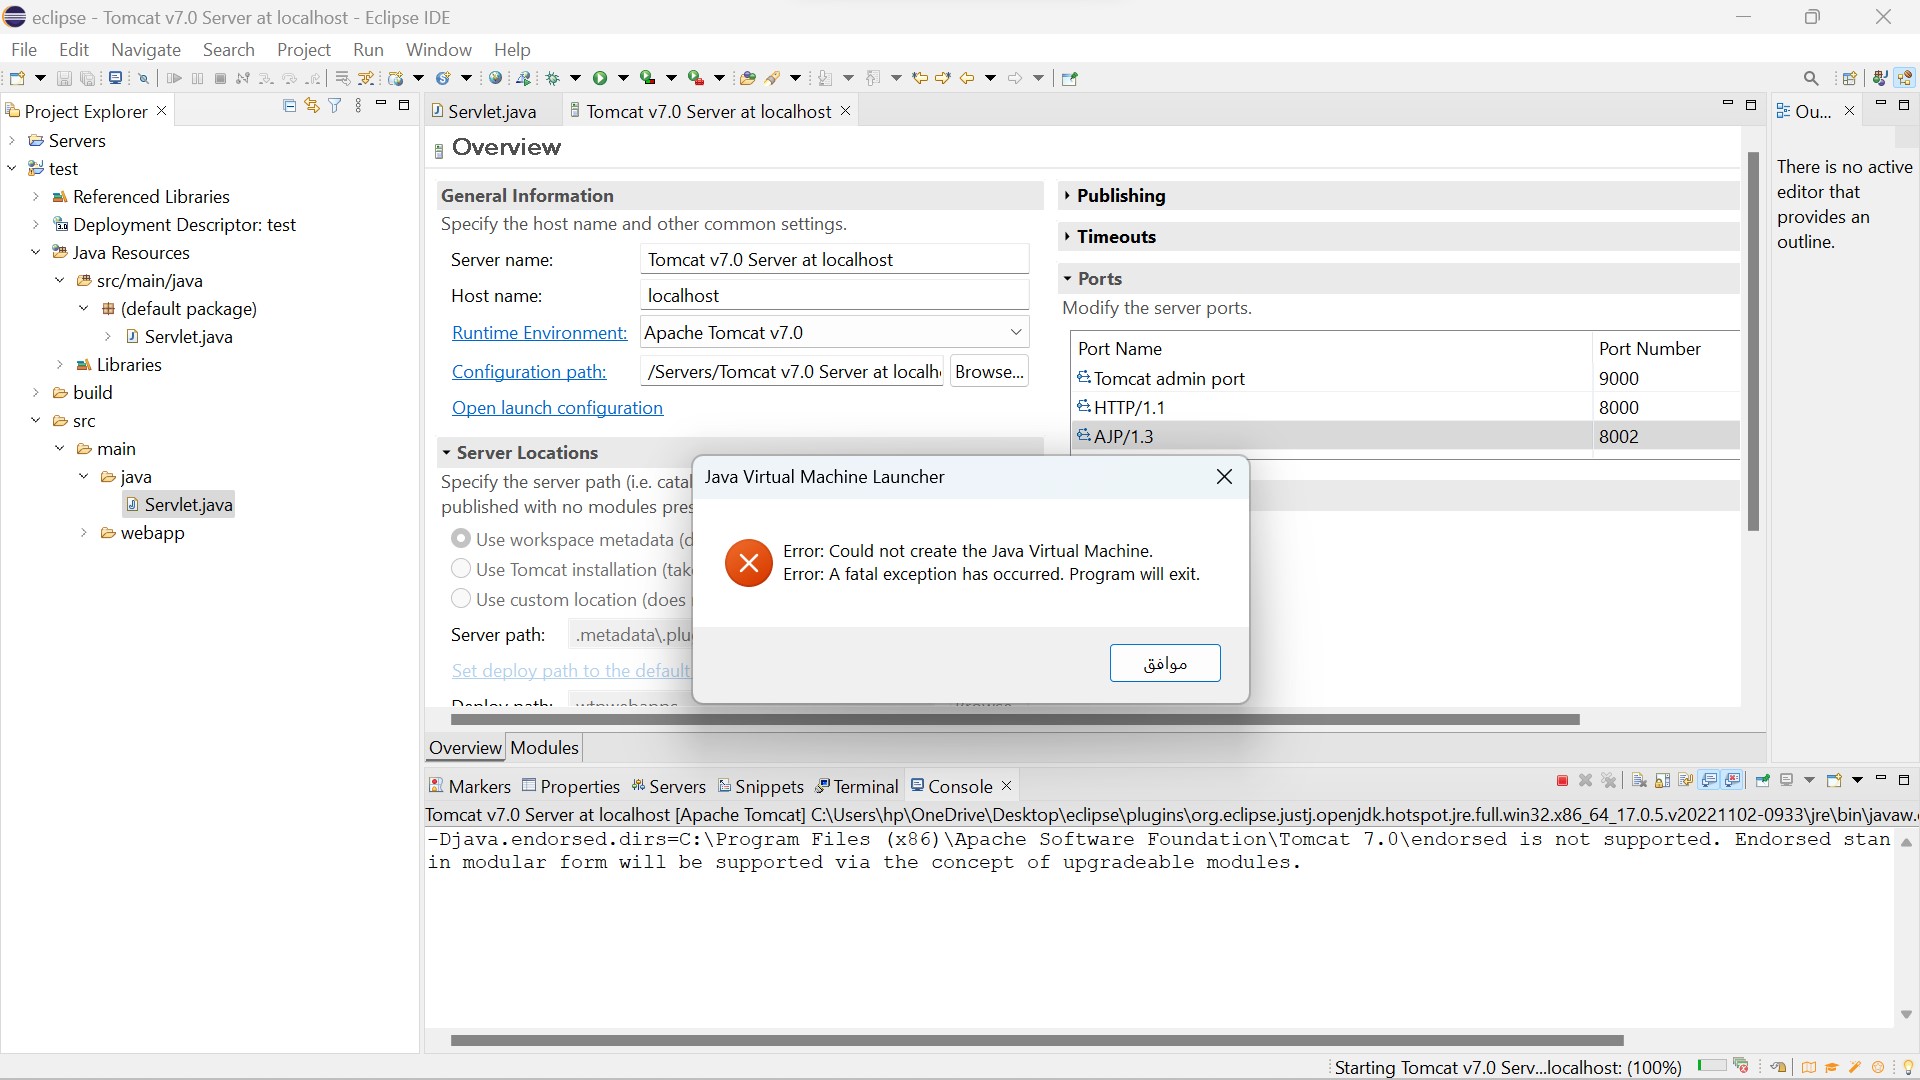Viewport: 1920px width, 1080px height.
Task: Open the Runtime Environment dropdown
Action: tap(1016, 332)
